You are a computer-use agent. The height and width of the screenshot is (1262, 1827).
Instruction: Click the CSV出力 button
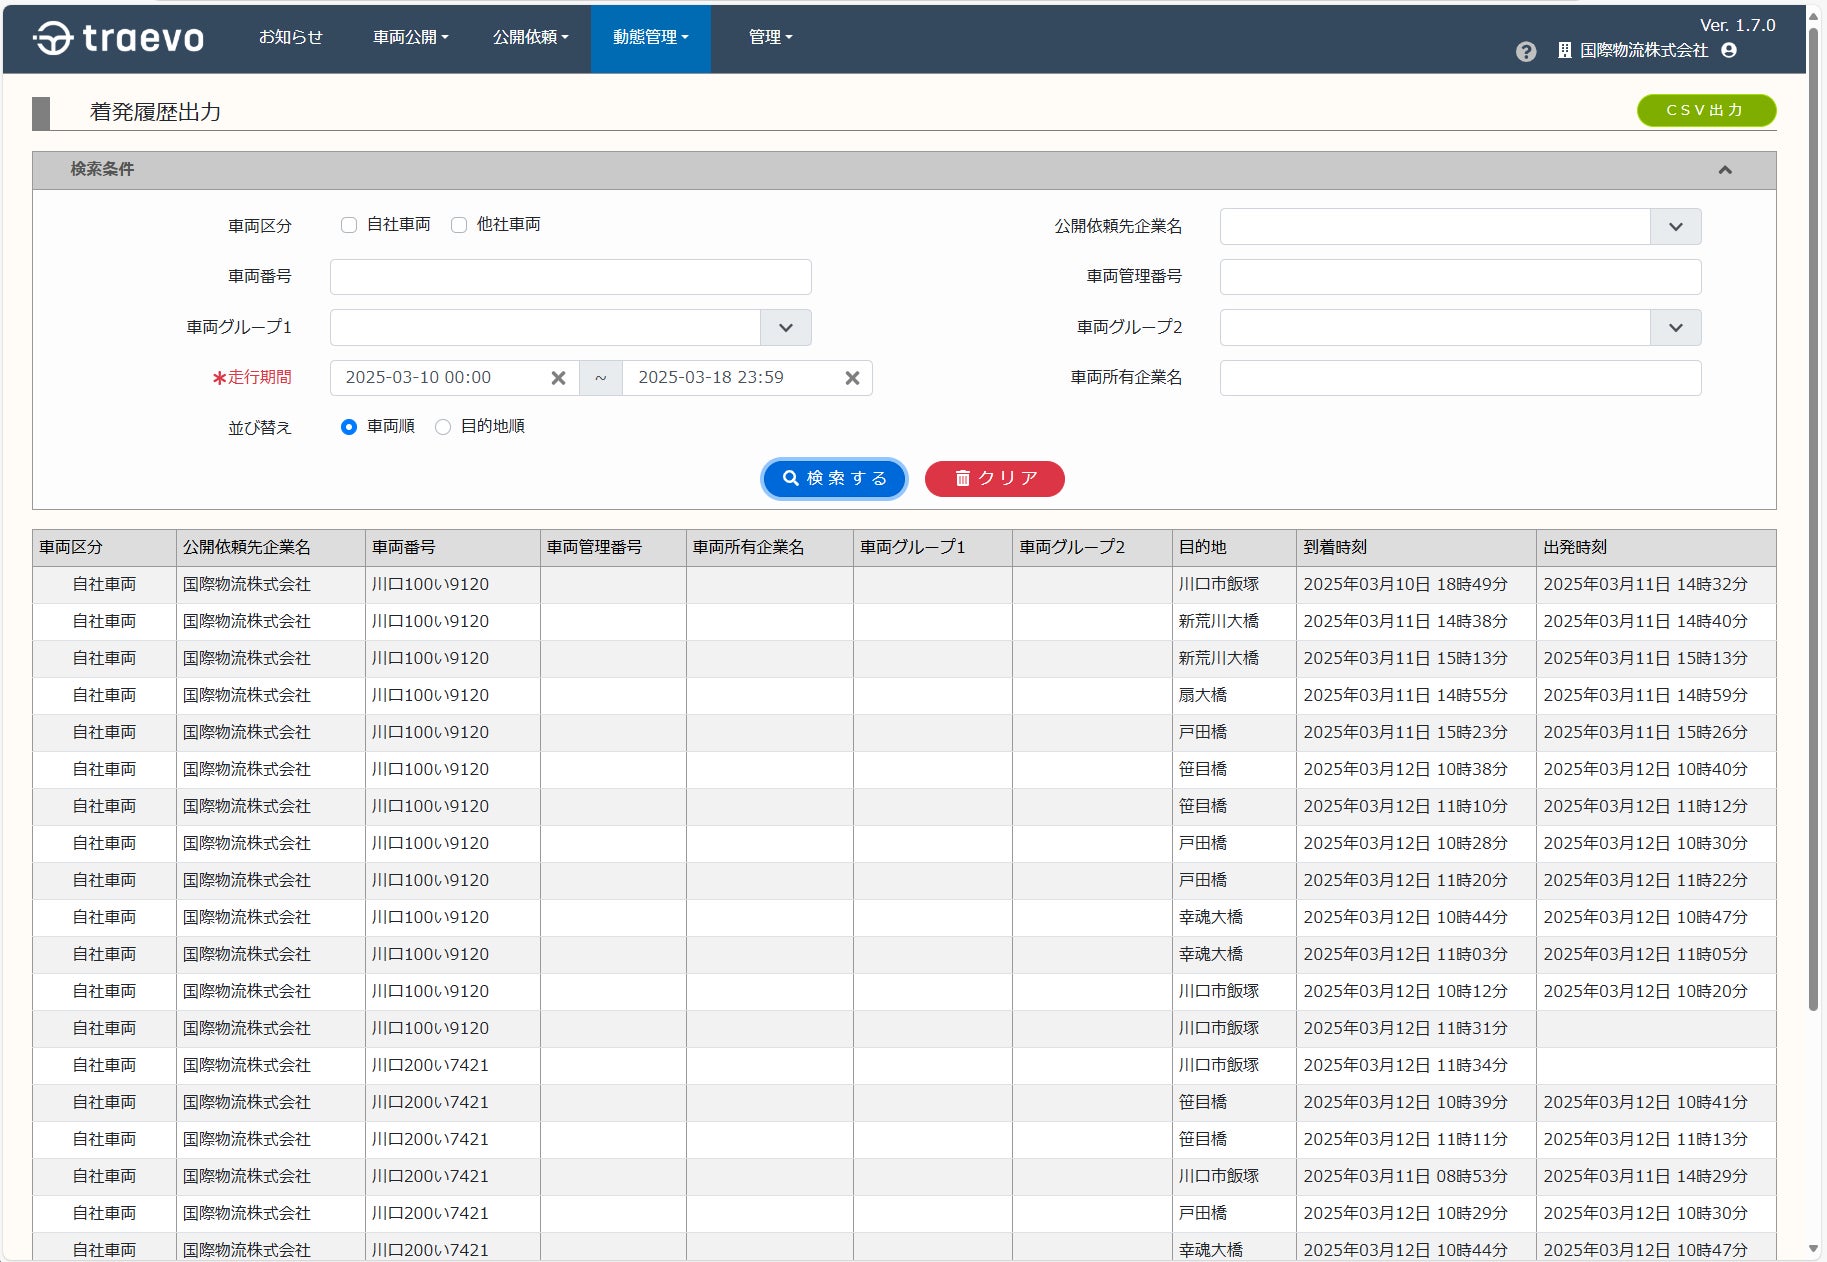pos(1705,110)
